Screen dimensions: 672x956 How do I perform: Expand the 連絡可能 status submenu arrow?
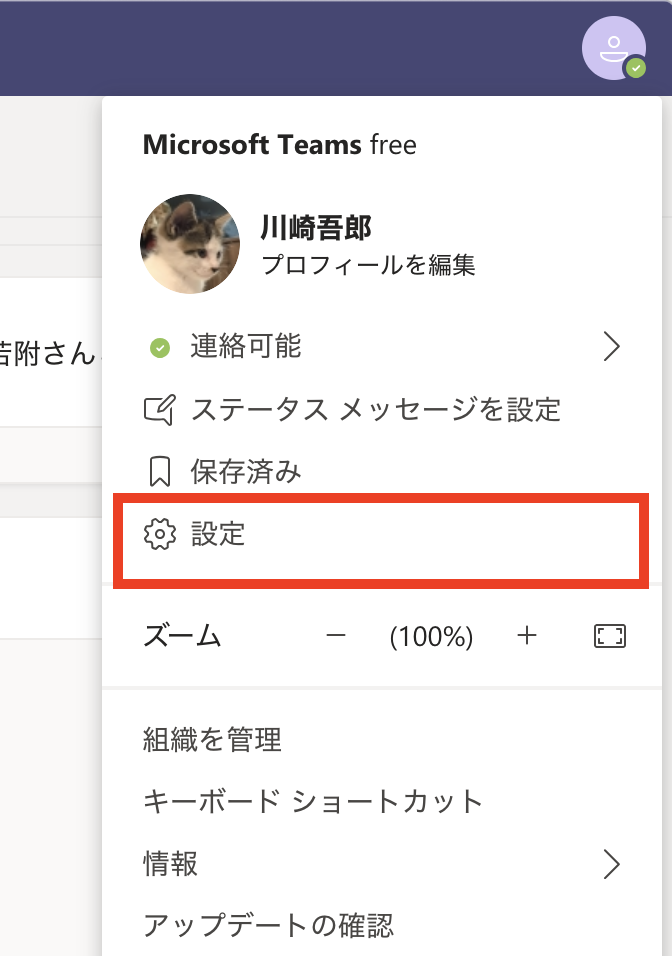(x=611, y=347)
